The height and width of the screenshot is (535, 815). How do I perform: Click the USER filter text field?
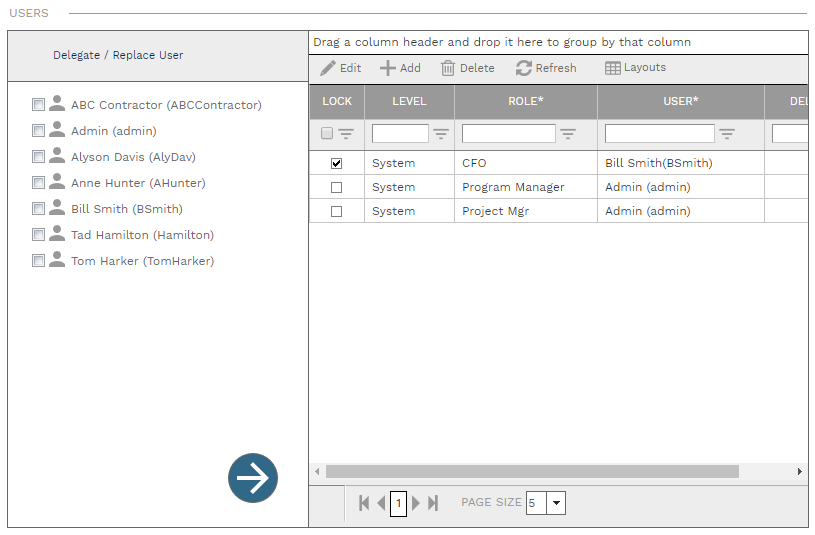[660, 134]
